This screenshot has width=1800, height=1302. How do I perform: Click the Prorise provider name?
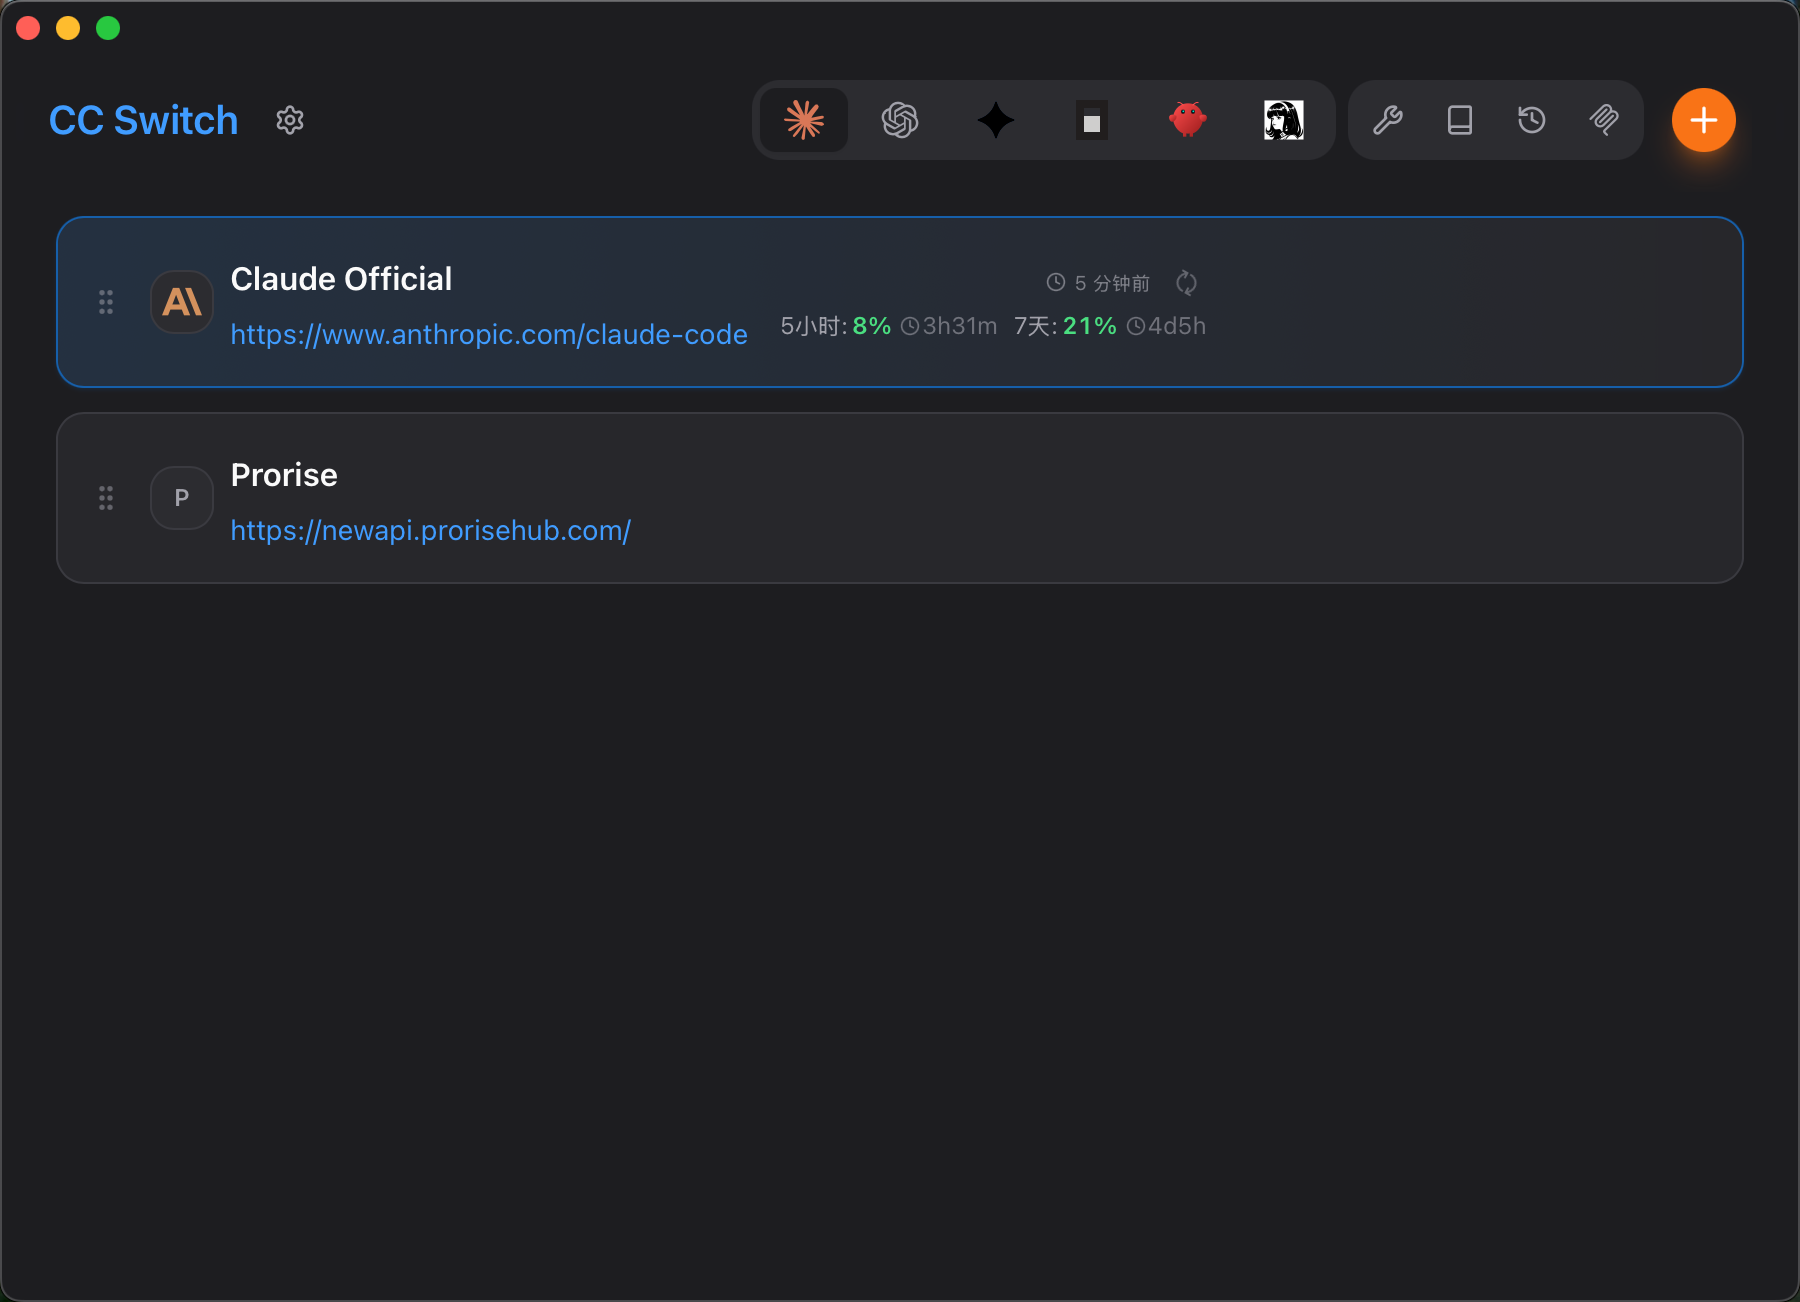pos(284,475)
